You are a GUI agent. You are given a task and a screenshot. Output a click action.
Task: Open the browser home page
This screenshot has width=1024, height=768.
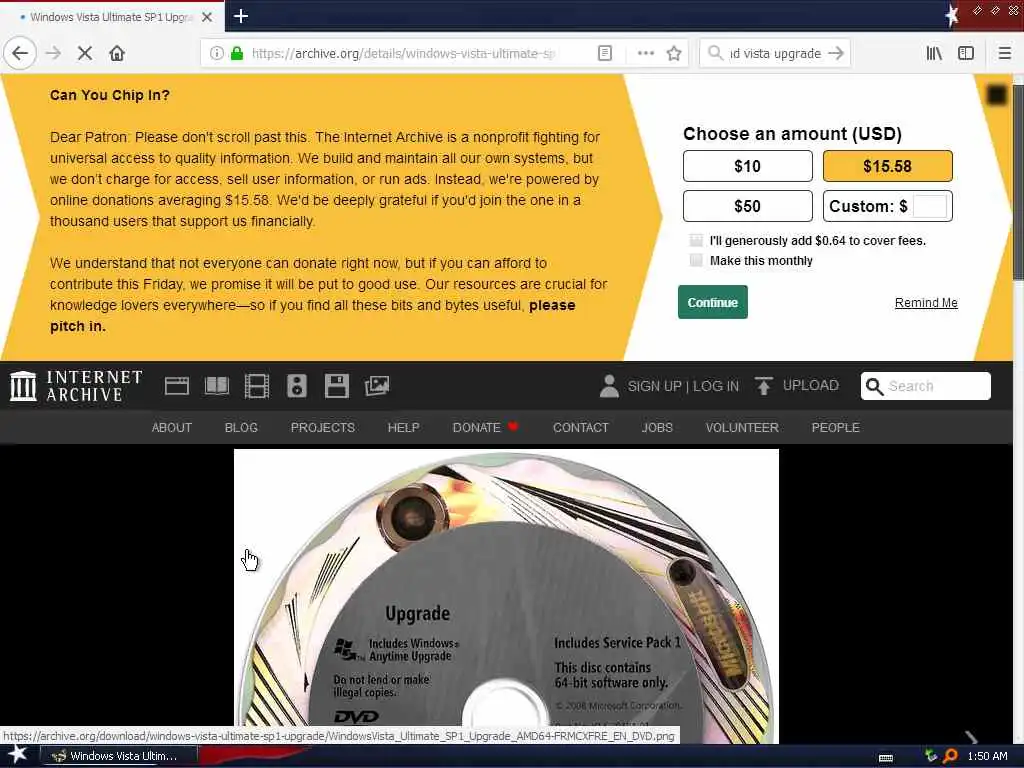tap(117, 53)
